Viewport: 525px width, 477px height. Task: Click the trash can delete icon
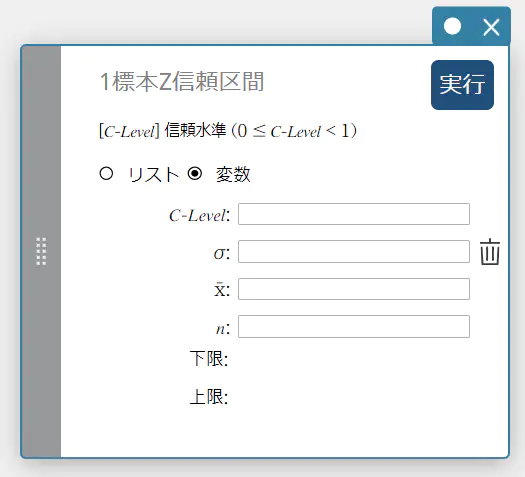(490, 252)
